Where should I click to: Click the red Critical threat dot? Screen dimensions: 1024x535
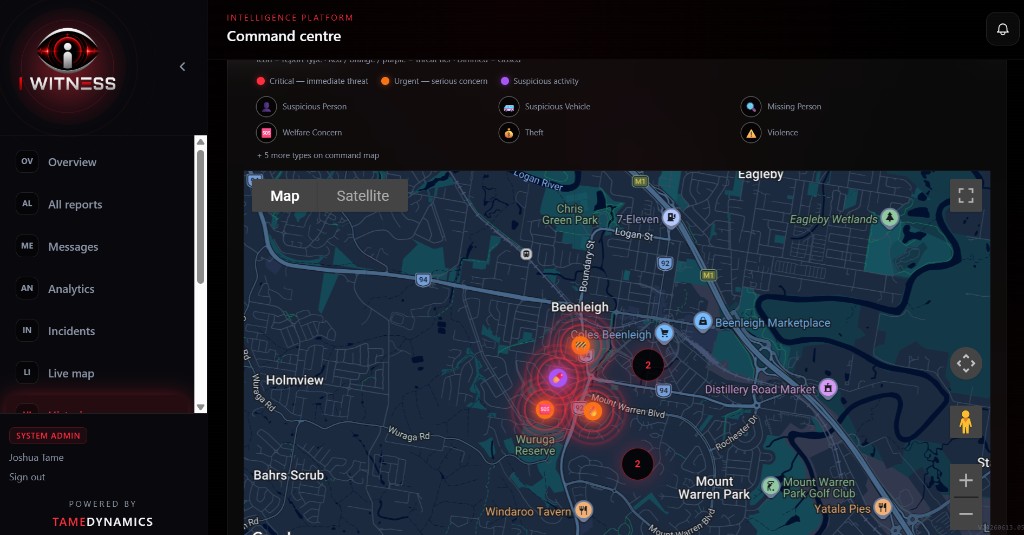pos(261,81)
